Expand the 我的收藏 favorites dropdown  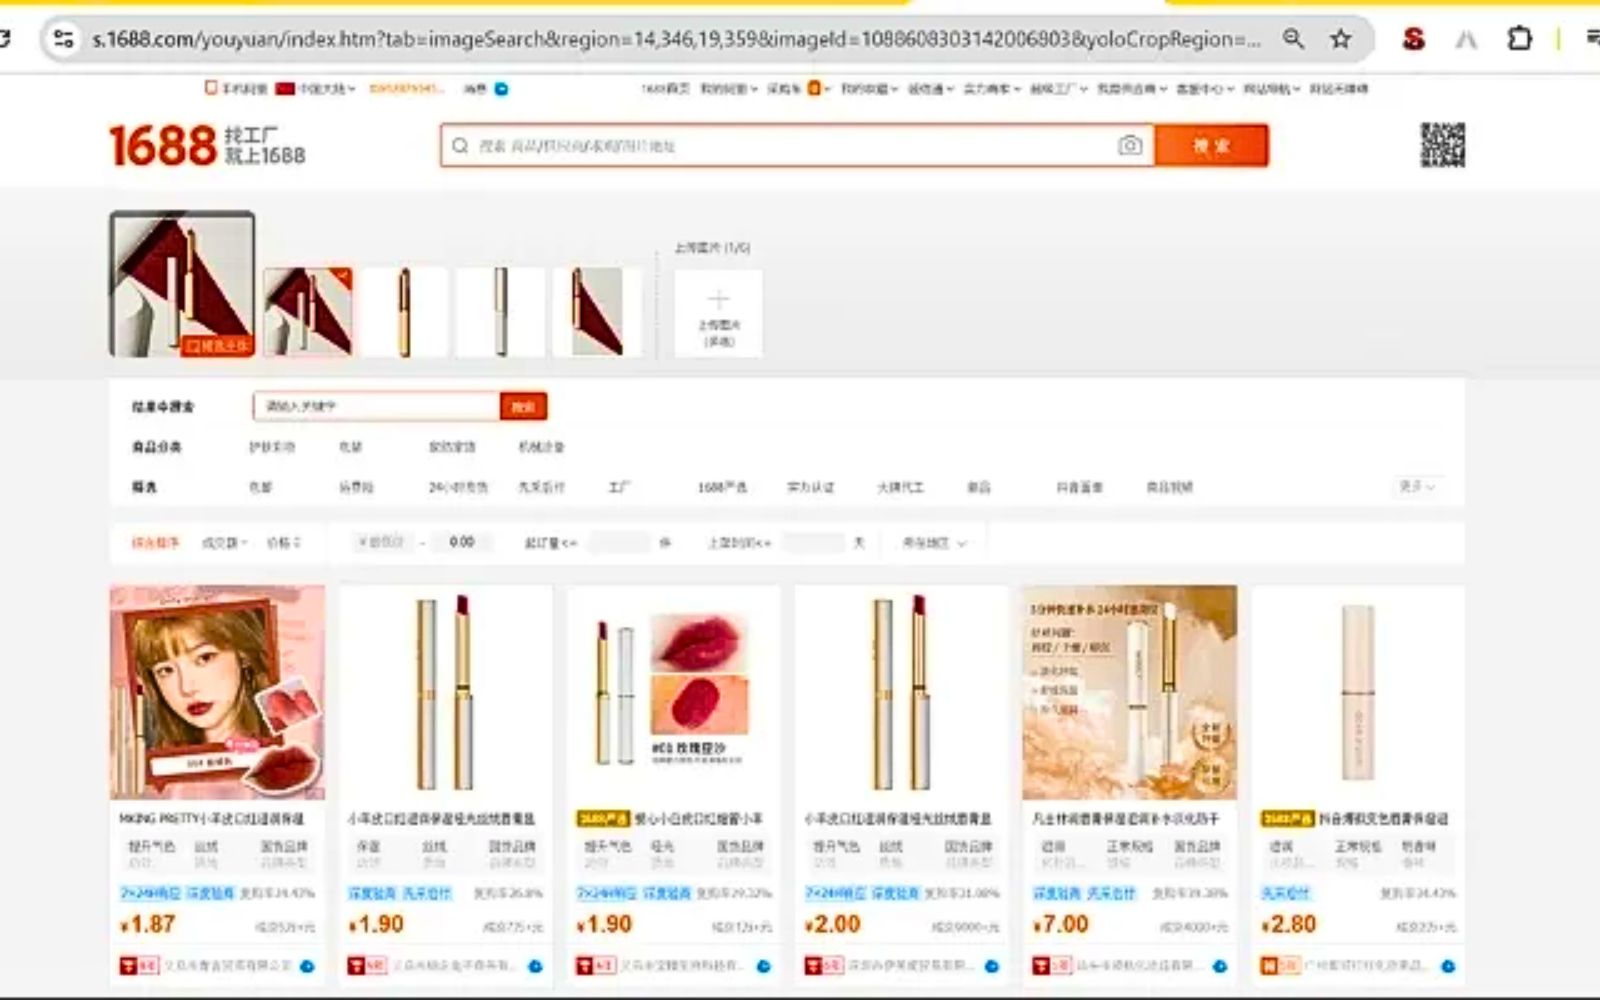(x=869, y=89)
